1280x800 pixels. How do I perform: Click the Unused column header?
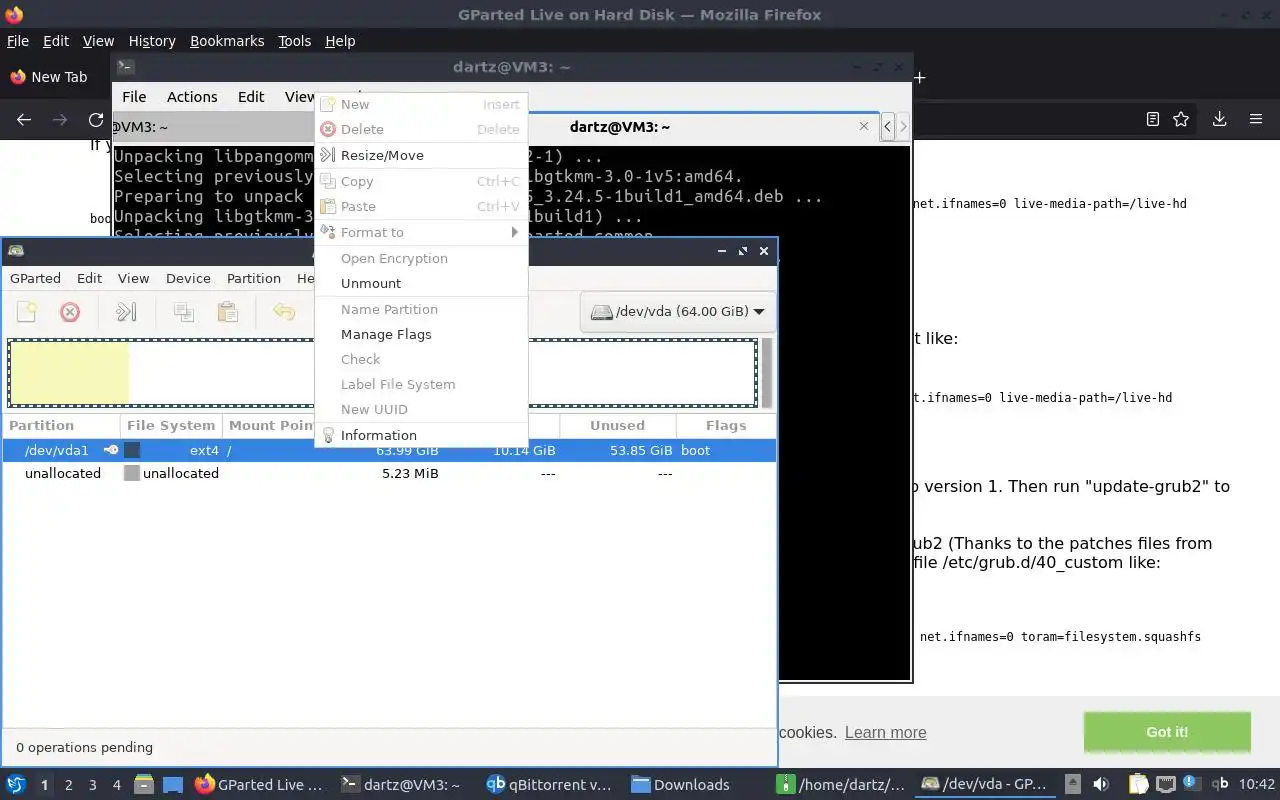coord(617,425)
